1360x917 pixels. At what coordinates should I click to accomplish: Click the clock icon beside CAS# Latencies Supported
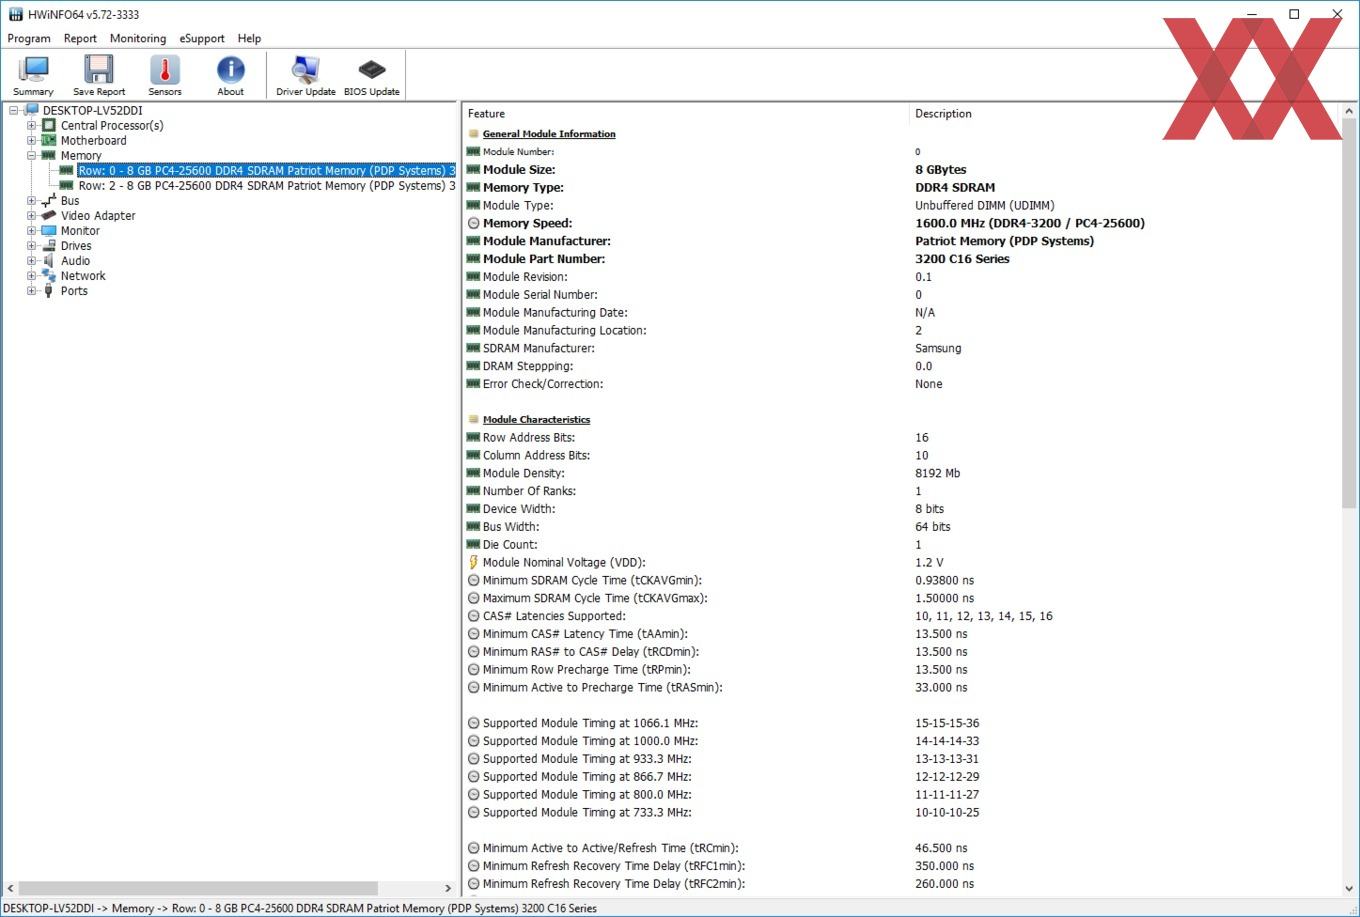click(x=473, y=616)
